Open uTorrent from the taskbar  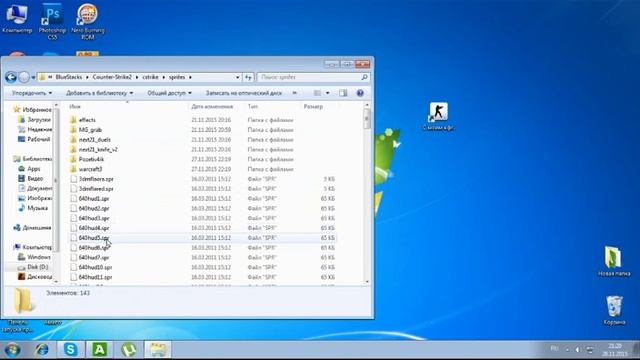pyautogui.click(x=129, y=350)
